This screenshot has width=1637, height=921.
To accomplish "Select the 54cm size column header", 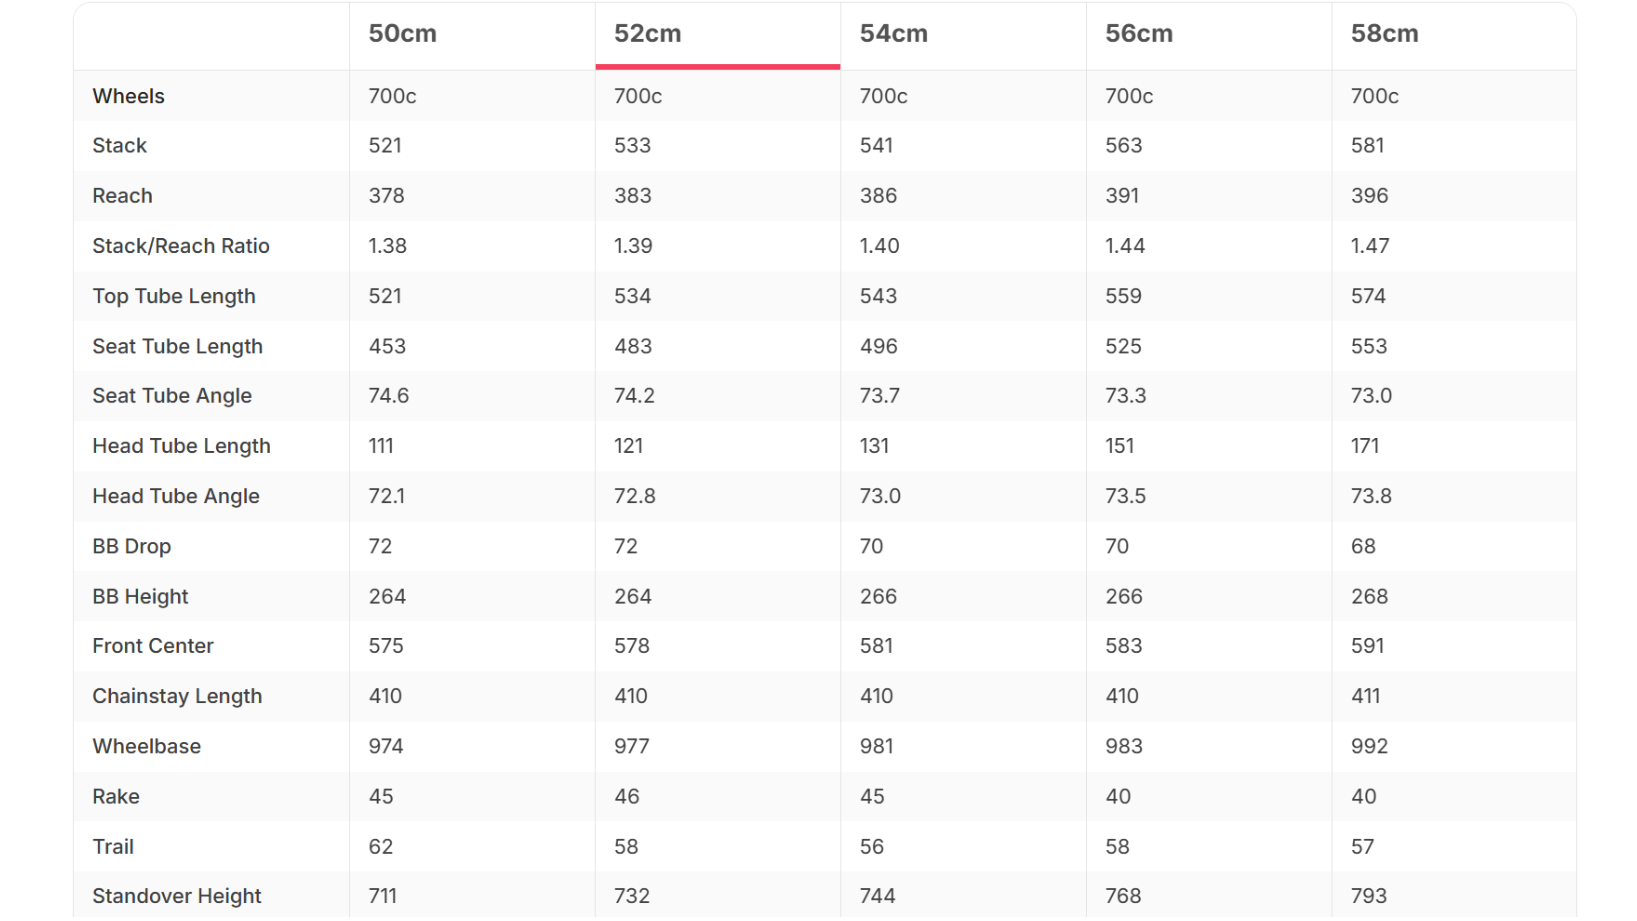I will (893, 33).
